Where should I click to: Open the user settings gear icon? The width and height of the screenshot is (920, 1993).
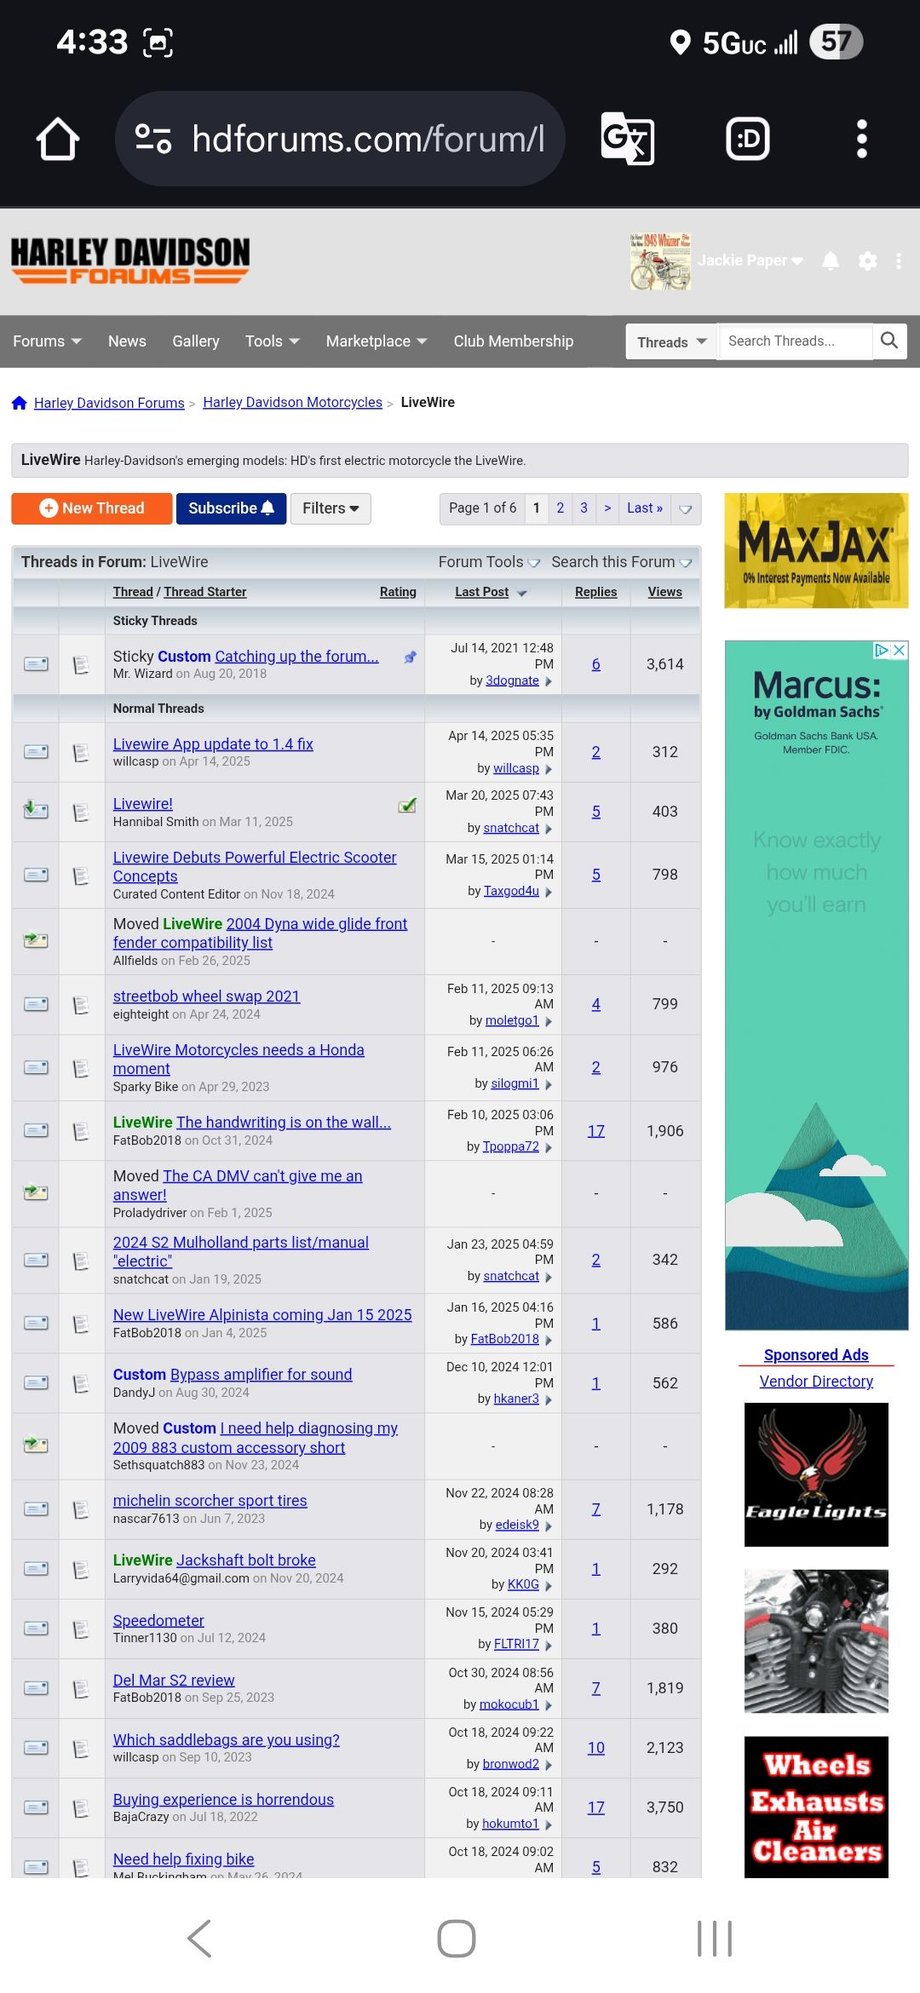pyautogui.click(x=868, y=261)
